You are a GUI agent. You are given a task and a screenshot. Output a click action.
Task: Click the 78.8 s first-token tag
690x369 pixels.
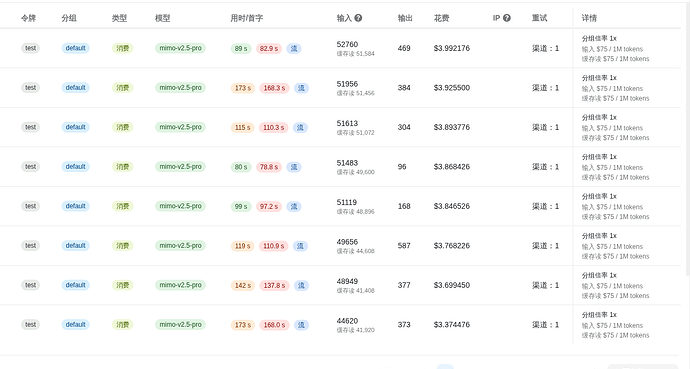tap(269, 167)
